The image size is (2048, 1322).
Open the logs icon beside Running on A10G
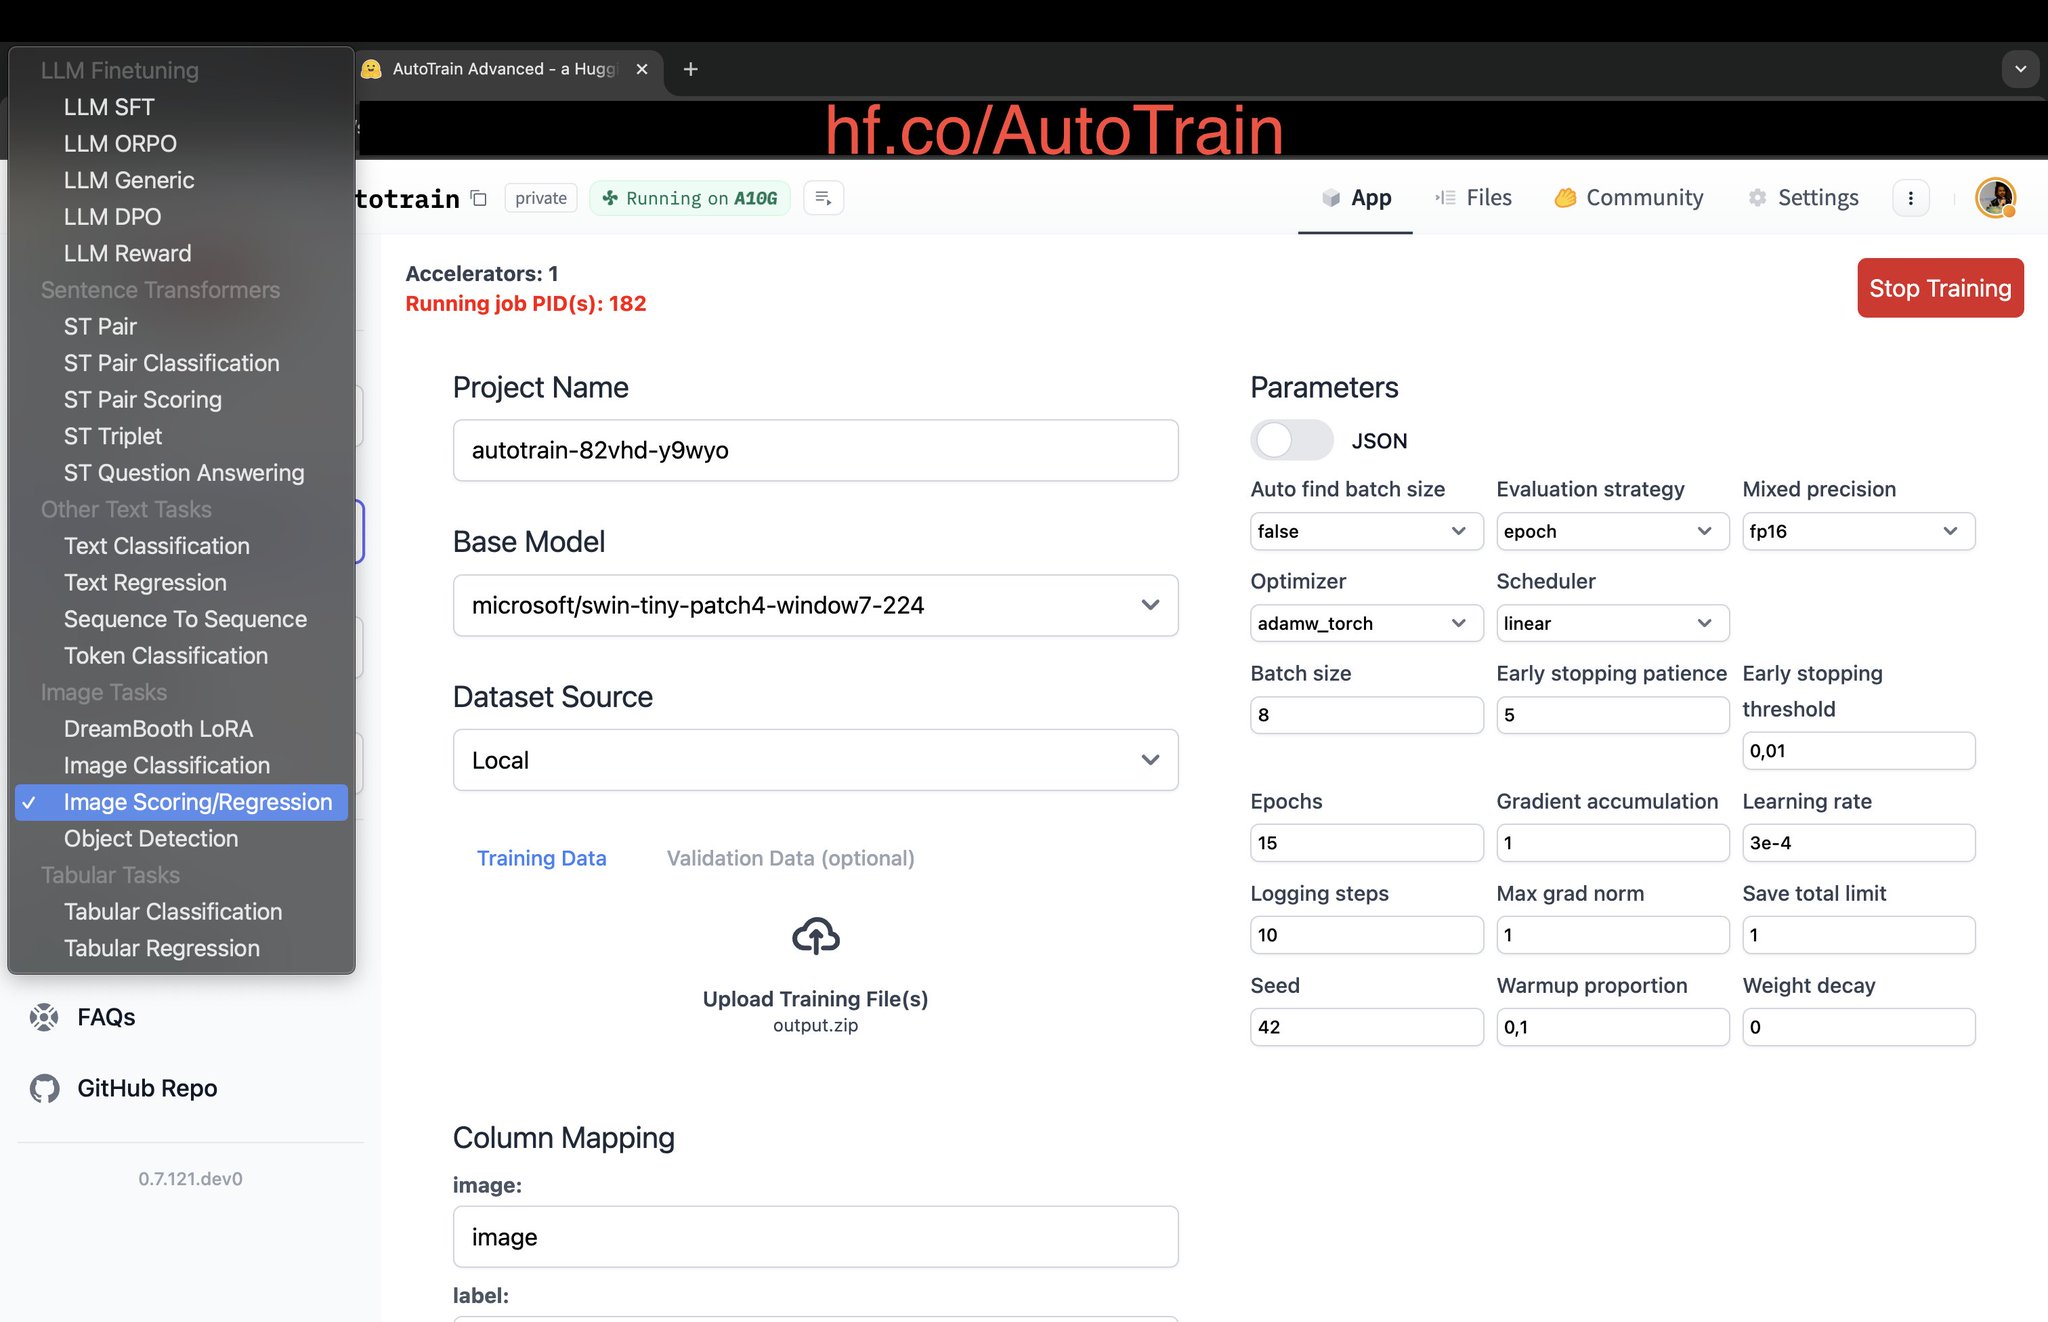(823, 198)
